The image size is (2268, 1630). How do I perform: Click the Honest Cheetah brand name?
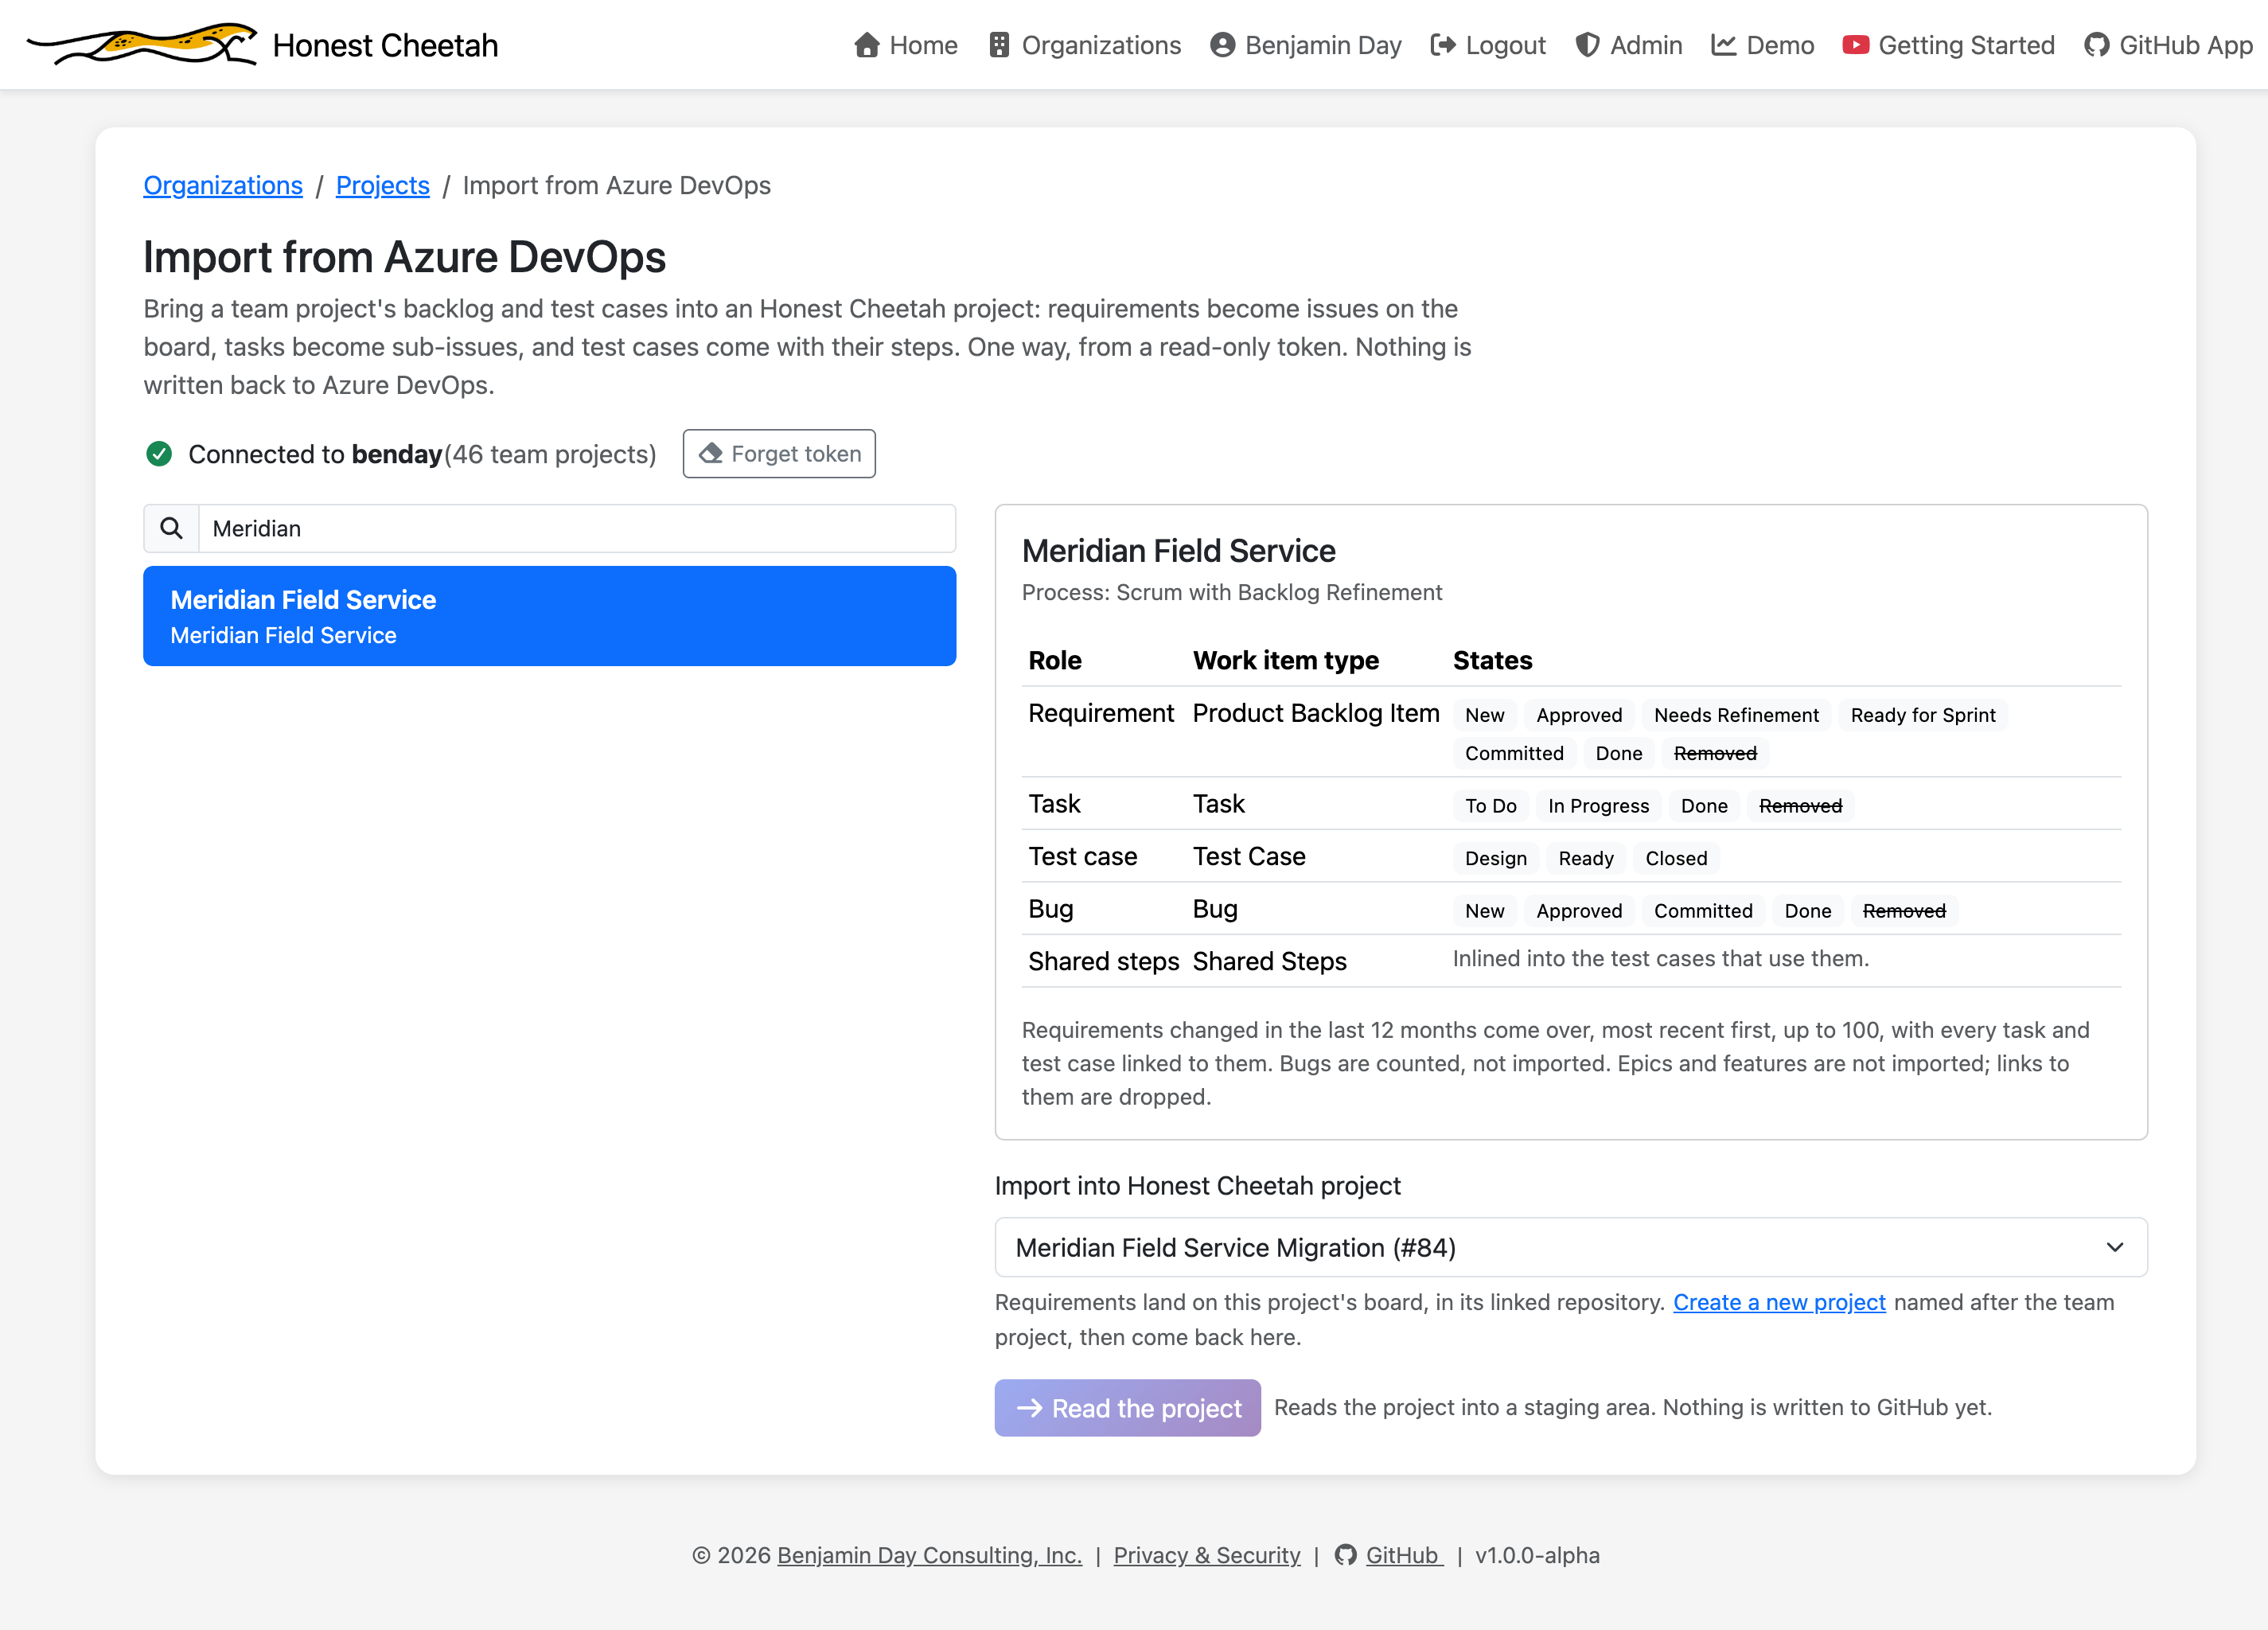pyautogui.click(x=385, y=45)
